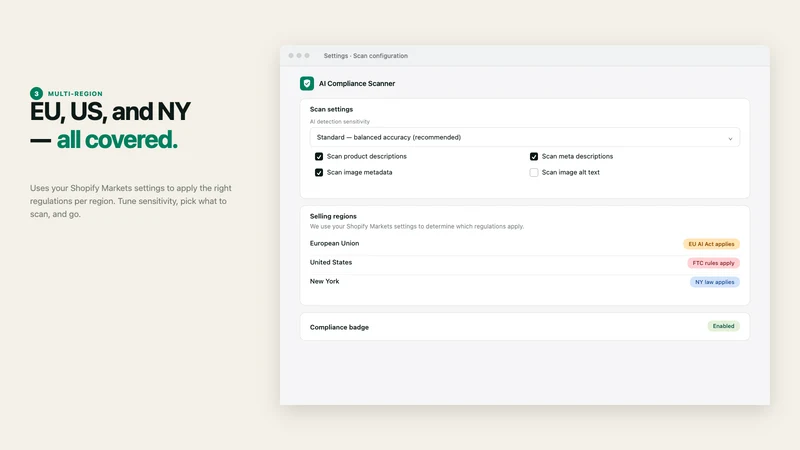This screenshot has height=450, width=800.
Task: Click the FTC rules apply badge
Action: click(713, 263)
